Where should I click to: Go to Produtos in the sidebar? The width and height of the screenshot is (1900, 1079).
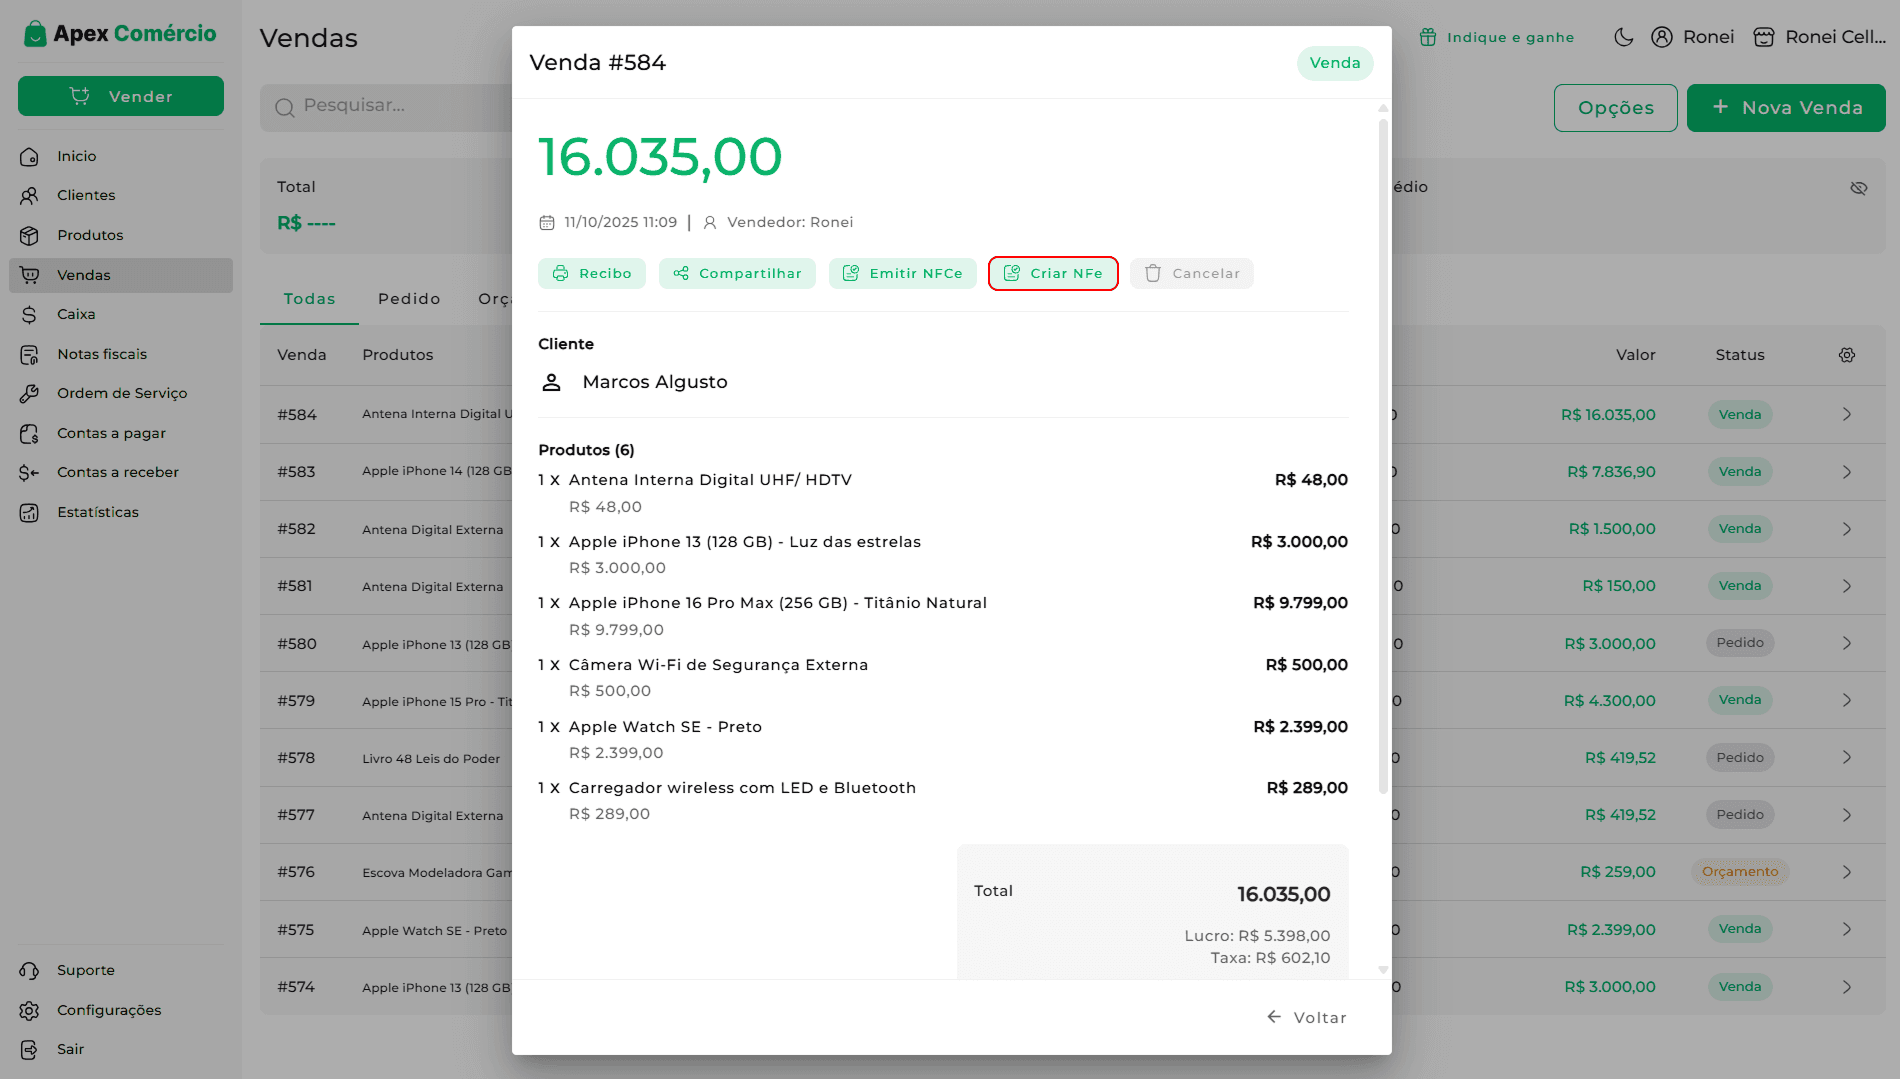[x=121, y=235]
